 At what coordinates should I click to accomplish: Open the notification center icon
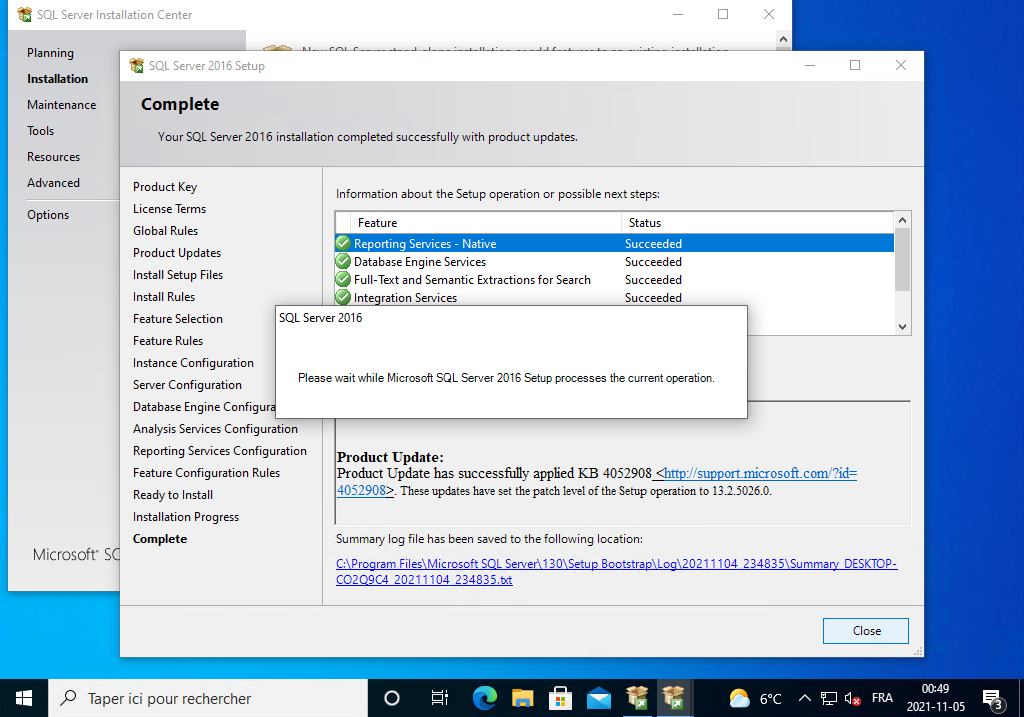coord(992,698)
